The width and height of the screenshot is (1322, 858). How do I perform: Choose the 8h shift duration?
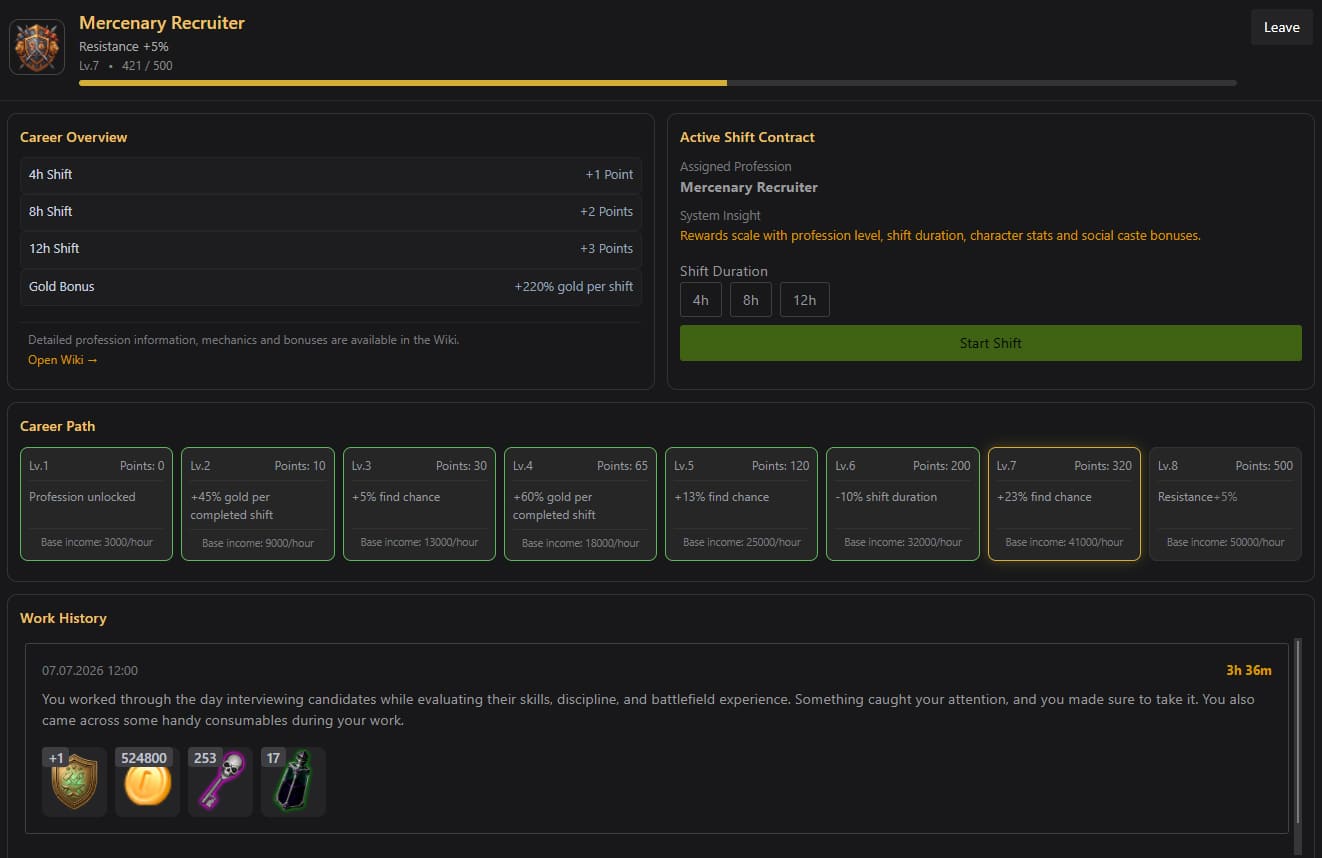click(x=751, y=300)
